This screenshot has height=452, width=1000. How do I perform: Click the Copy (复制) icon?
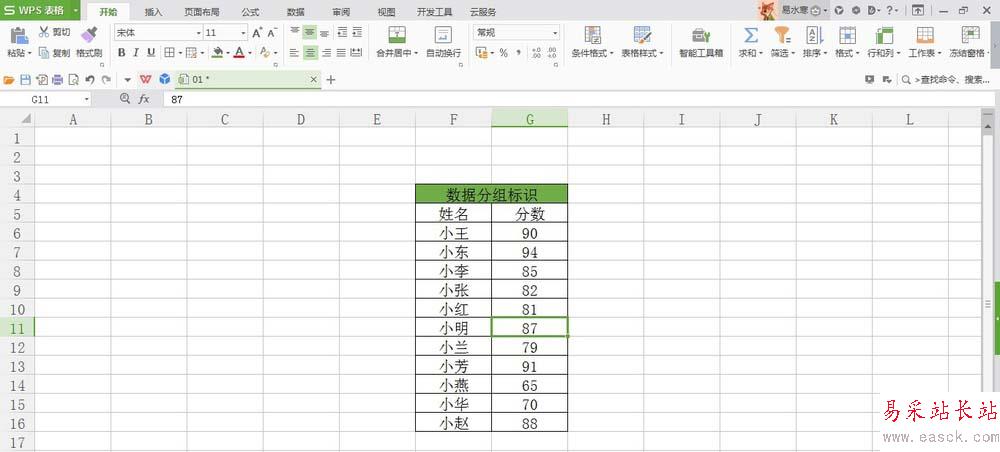coord(44,53)
